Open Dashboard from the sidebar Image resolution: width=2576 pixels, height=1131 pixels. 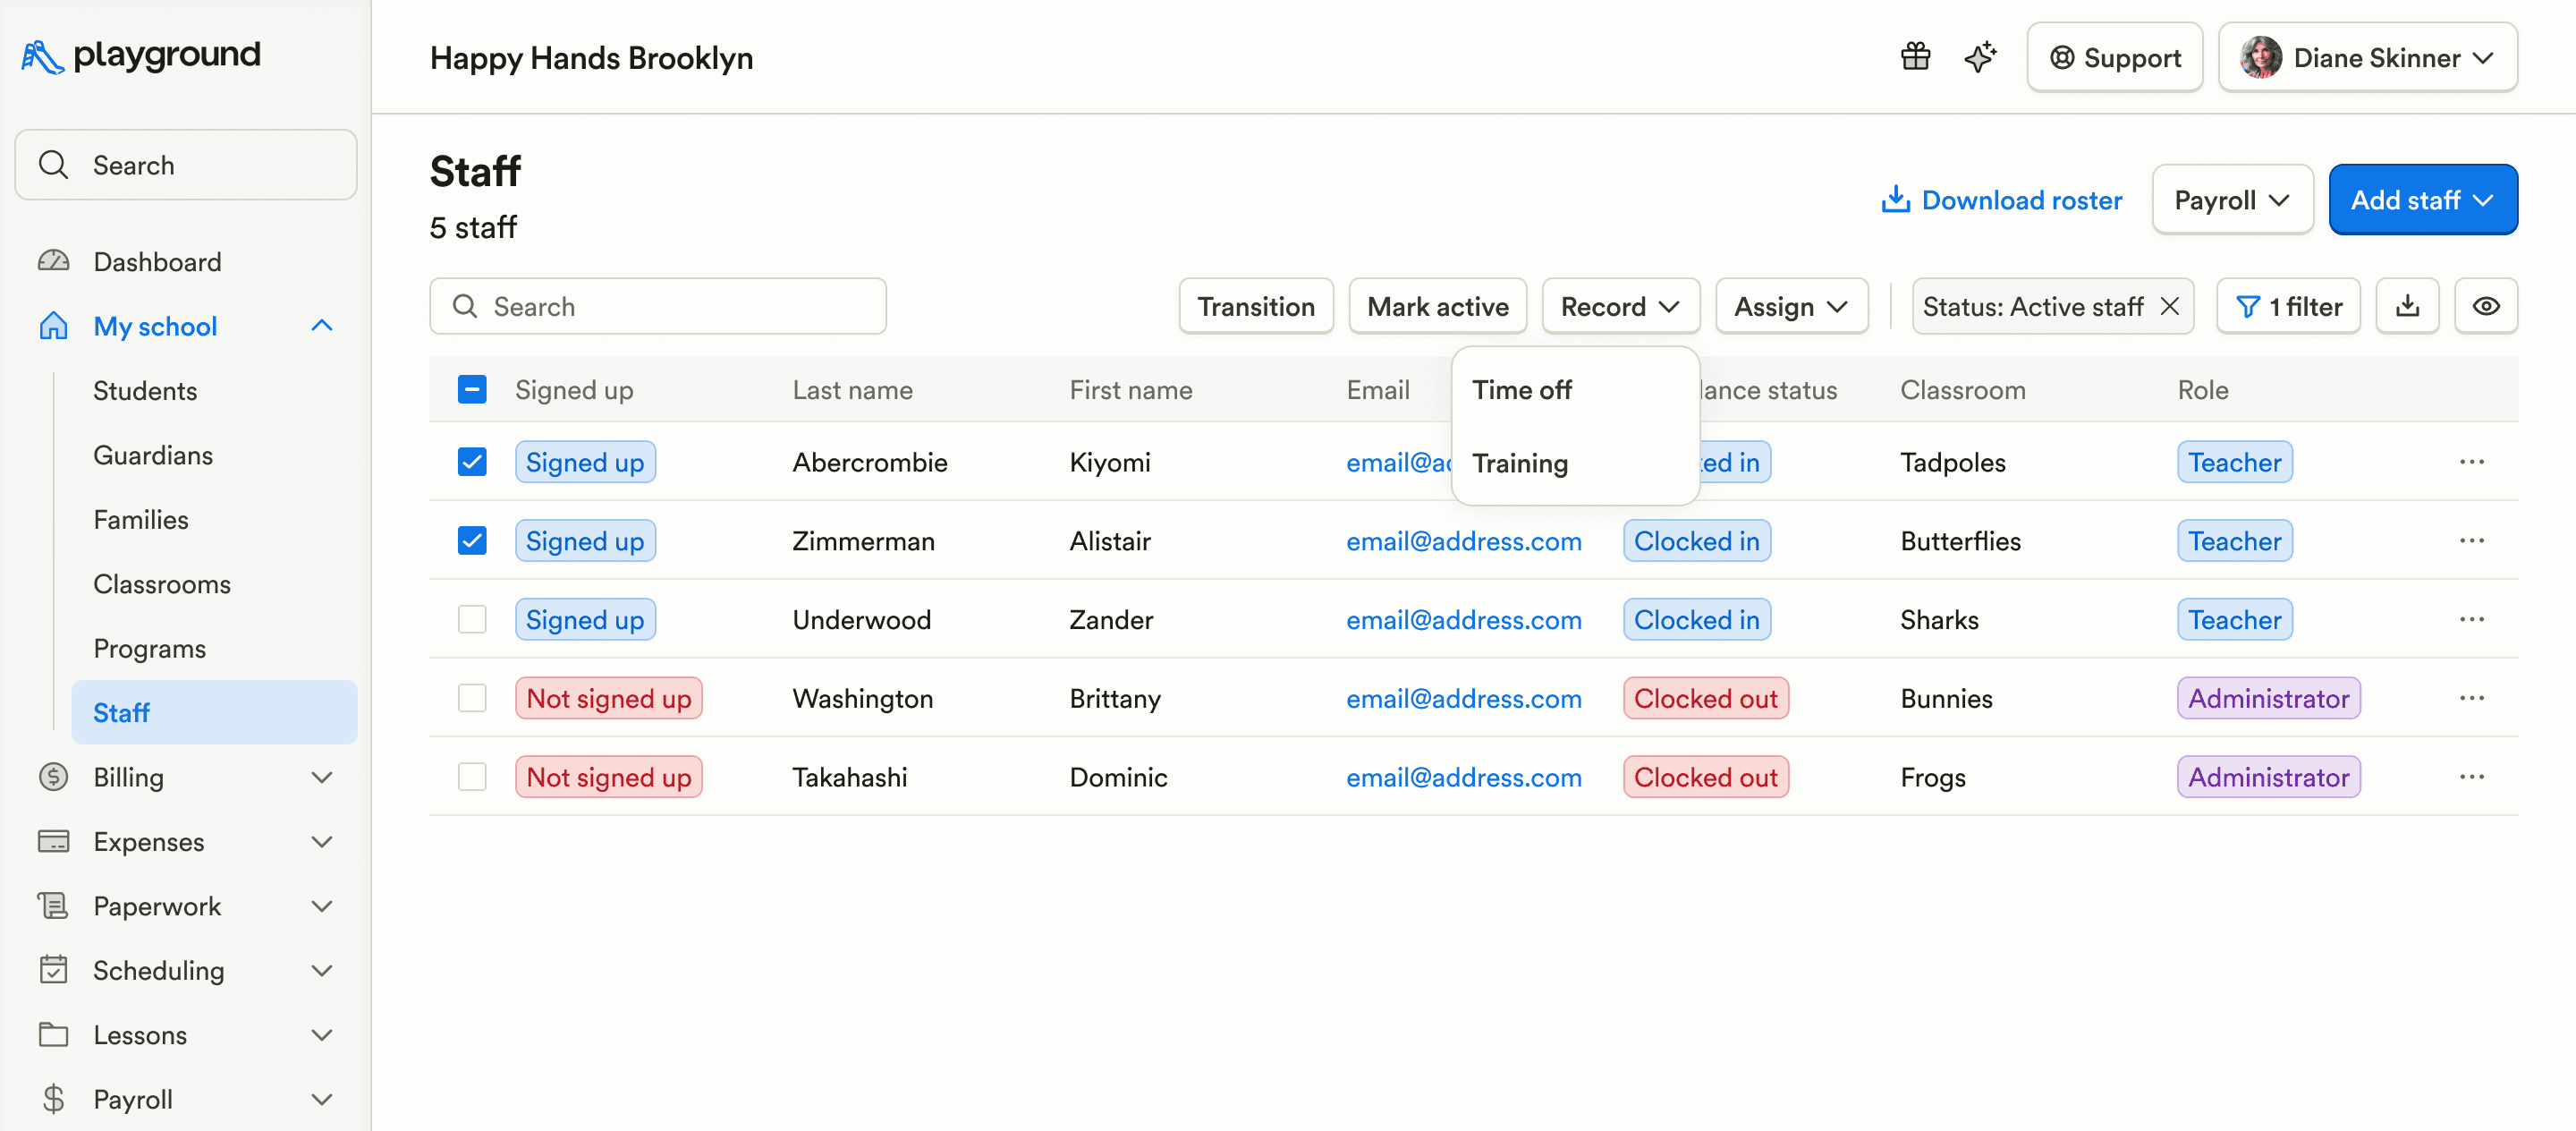[157, 262]
